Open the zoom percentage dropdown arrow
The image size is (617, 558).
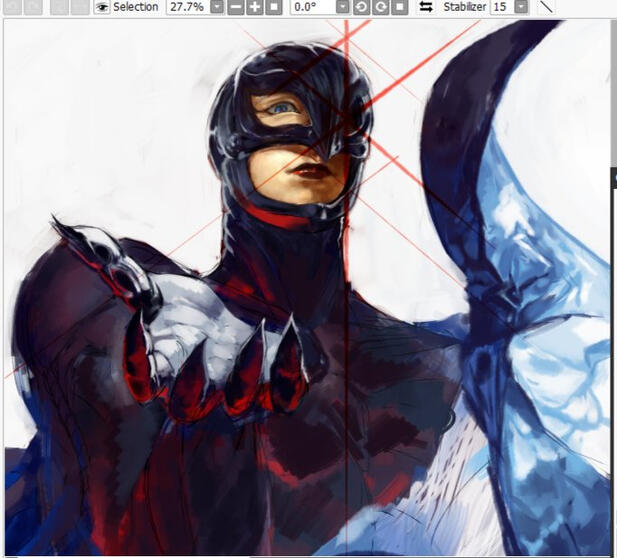click(216, 7)
